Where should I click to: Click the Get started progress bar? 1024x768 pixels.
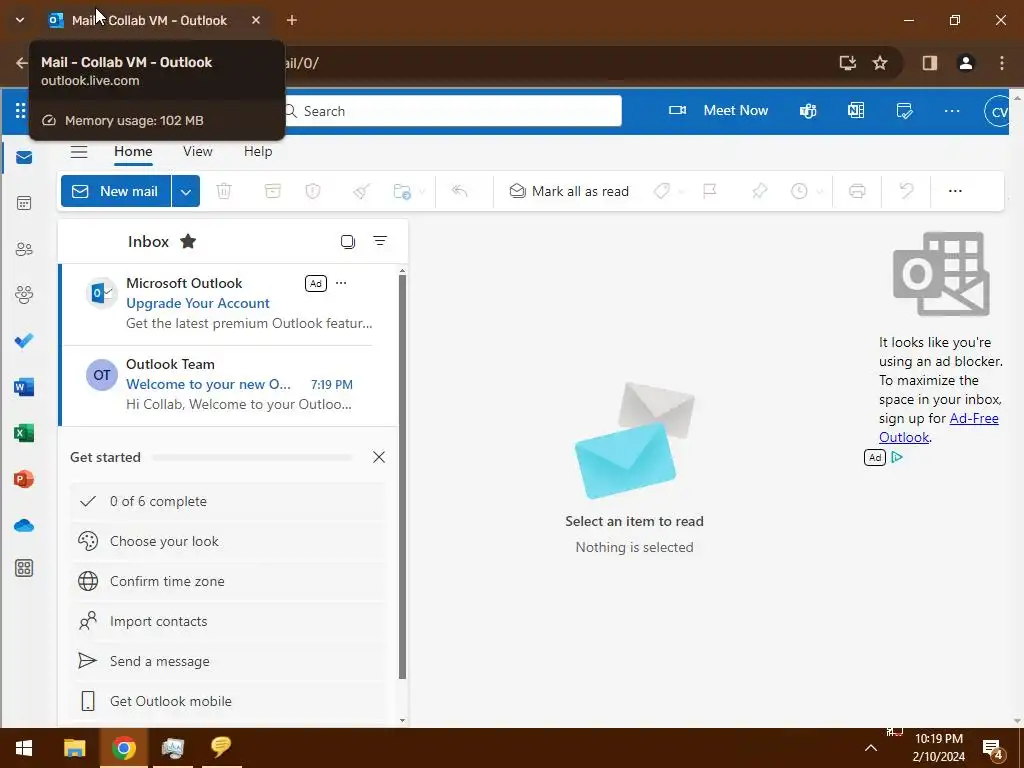point(252,458)
